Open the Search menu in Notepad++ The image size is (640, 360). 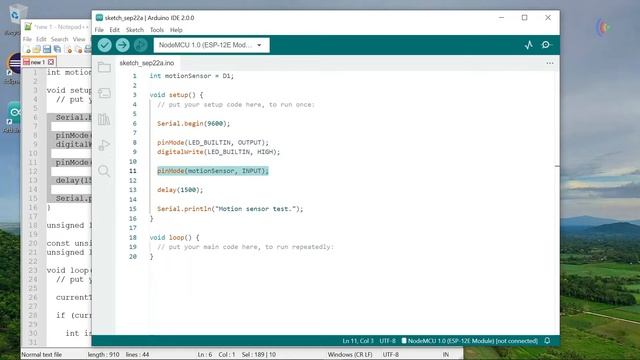click(x=60, y=39)
